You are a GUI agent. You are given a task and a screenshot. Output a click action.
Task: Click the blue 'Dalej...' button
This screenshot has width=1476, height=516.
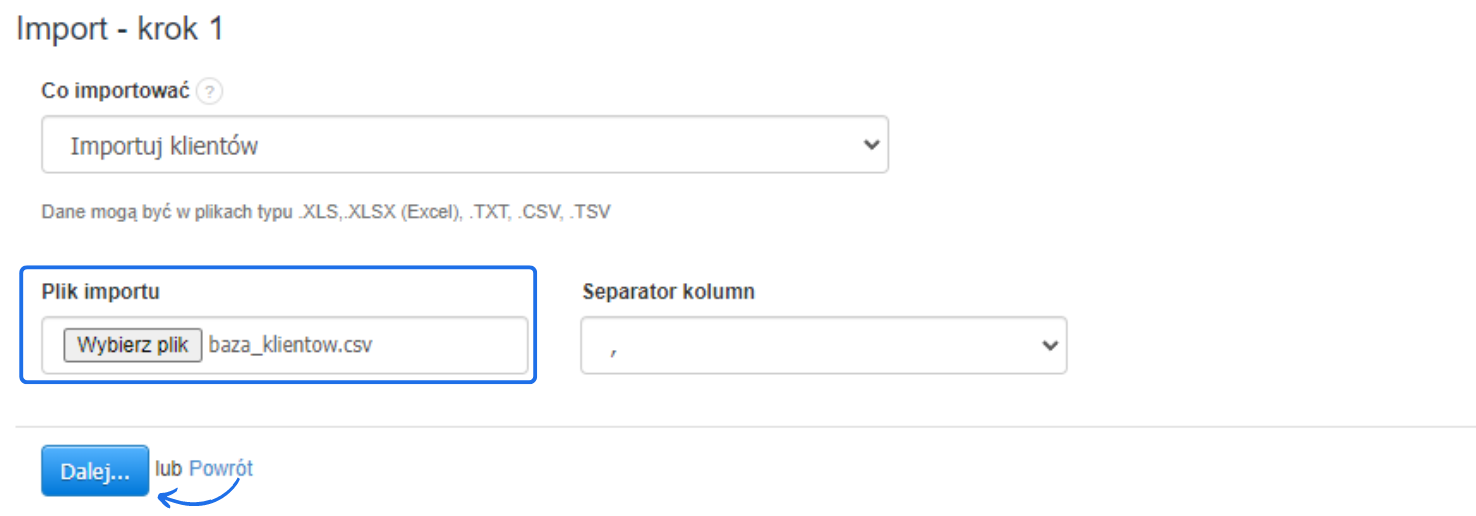(95, 472)
